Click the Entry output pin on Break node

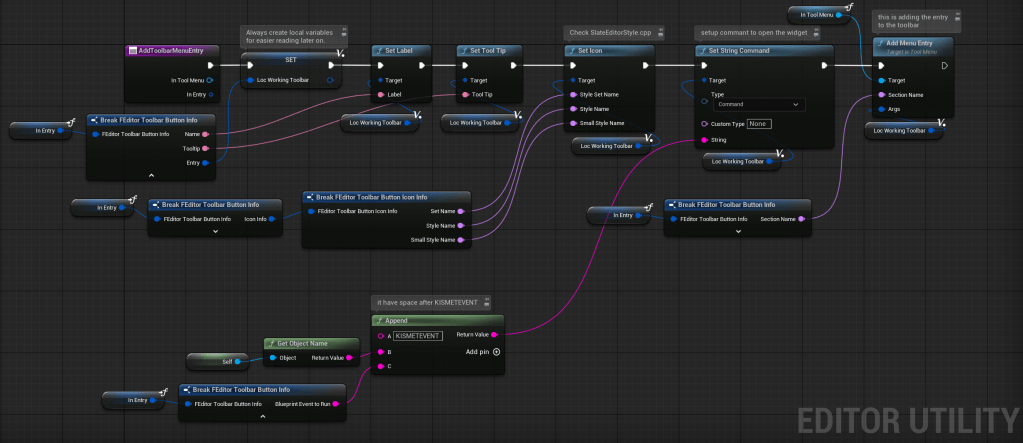pos(206,162)
